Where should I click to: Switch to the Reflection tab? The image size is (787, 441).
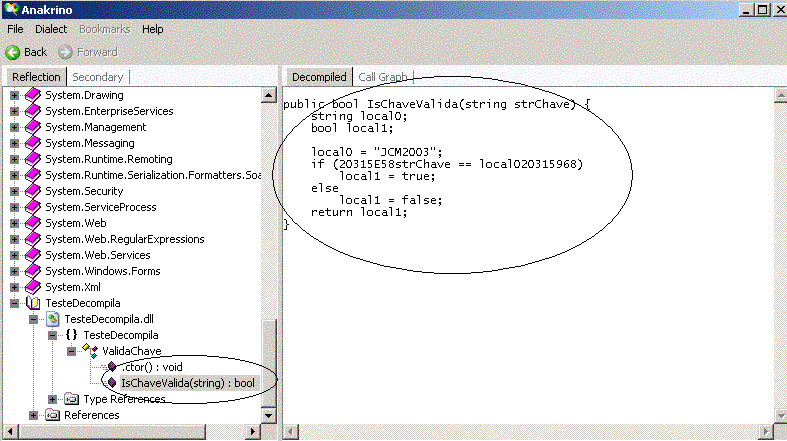(x=36, y=77)
